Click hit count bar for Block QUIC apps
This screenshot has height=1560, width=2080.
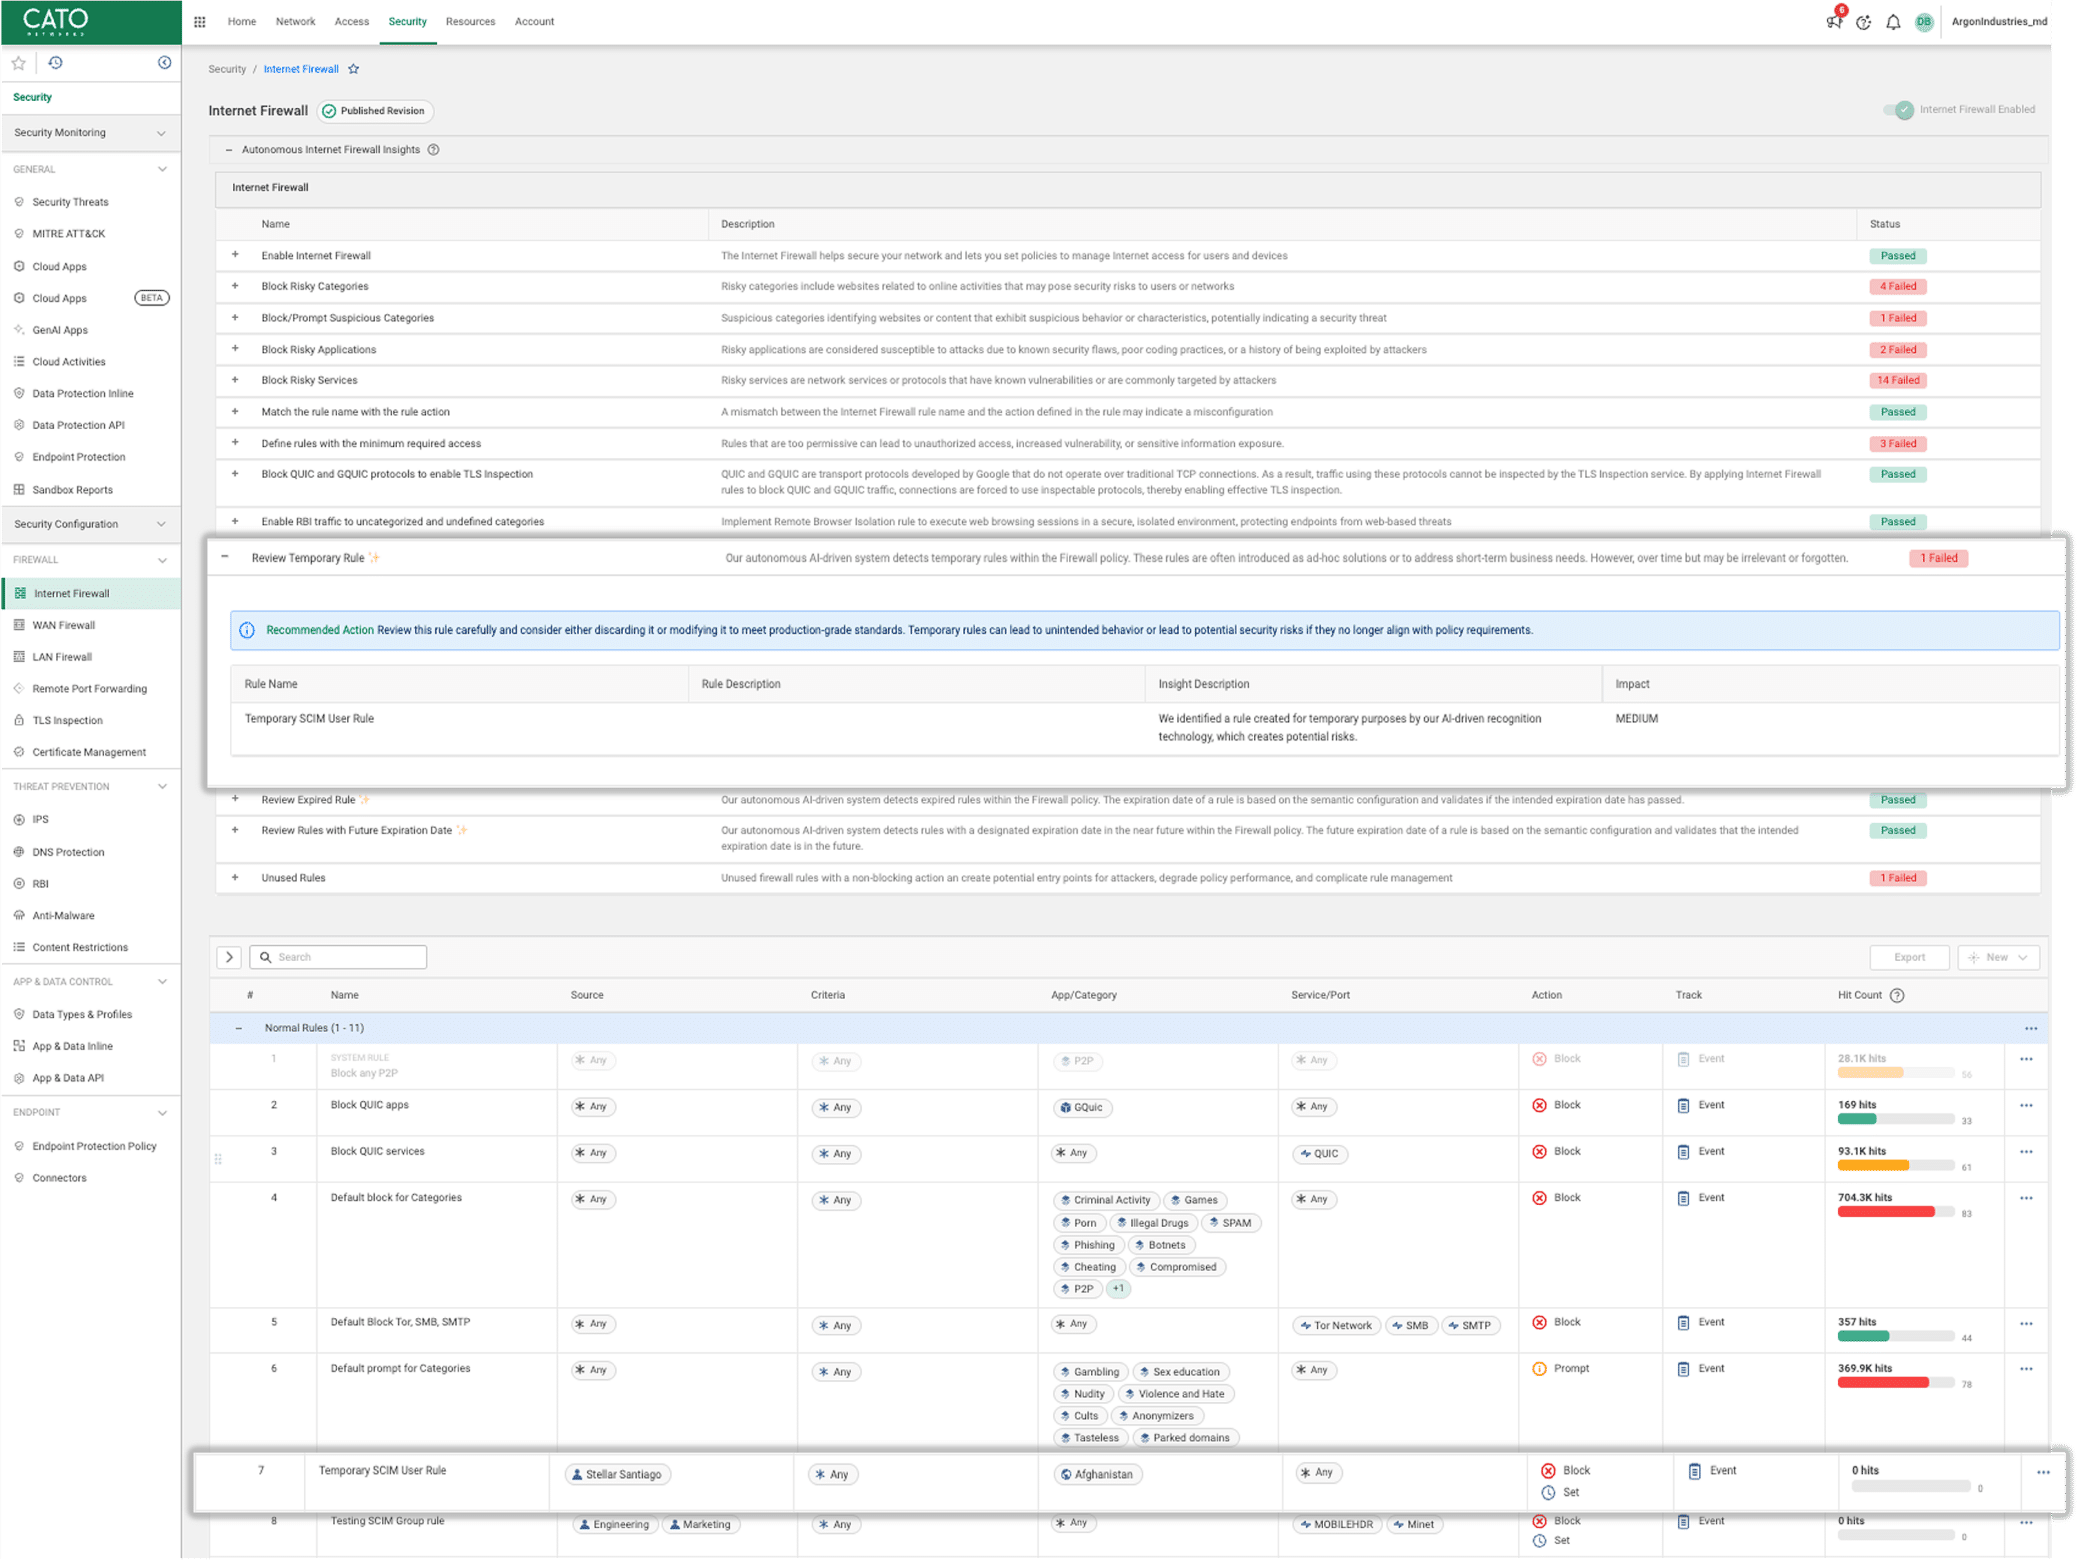point(1896,1120)
